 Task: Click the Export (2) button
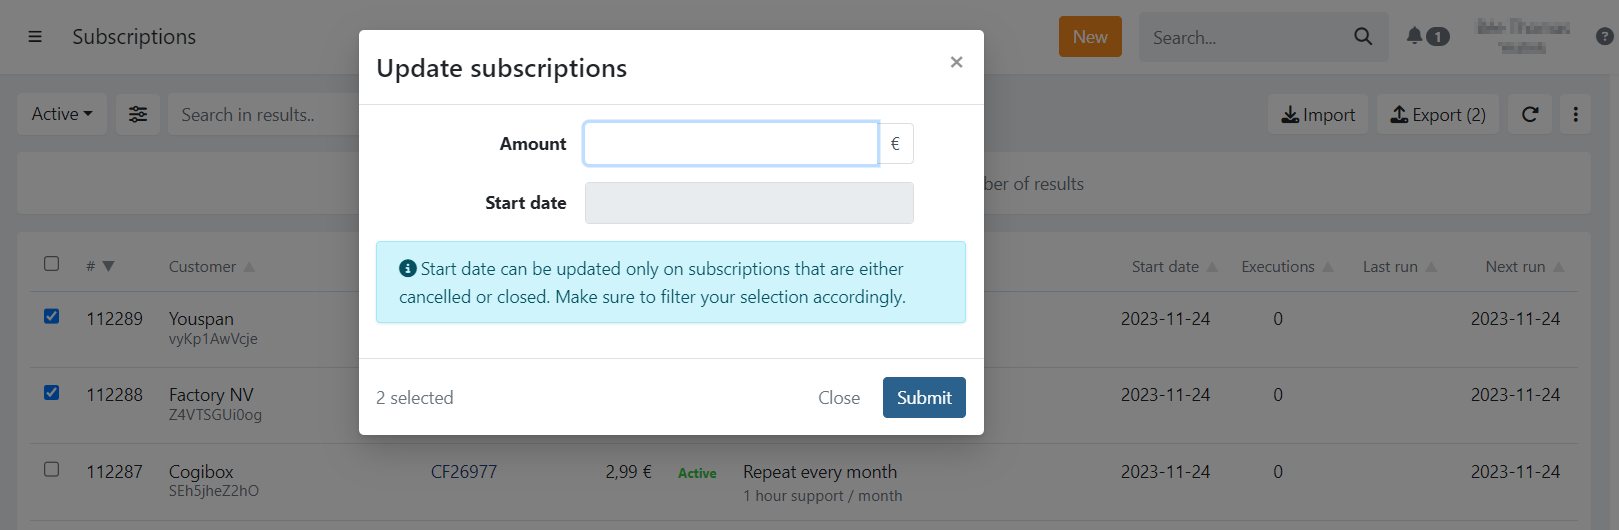[1438, 115]
